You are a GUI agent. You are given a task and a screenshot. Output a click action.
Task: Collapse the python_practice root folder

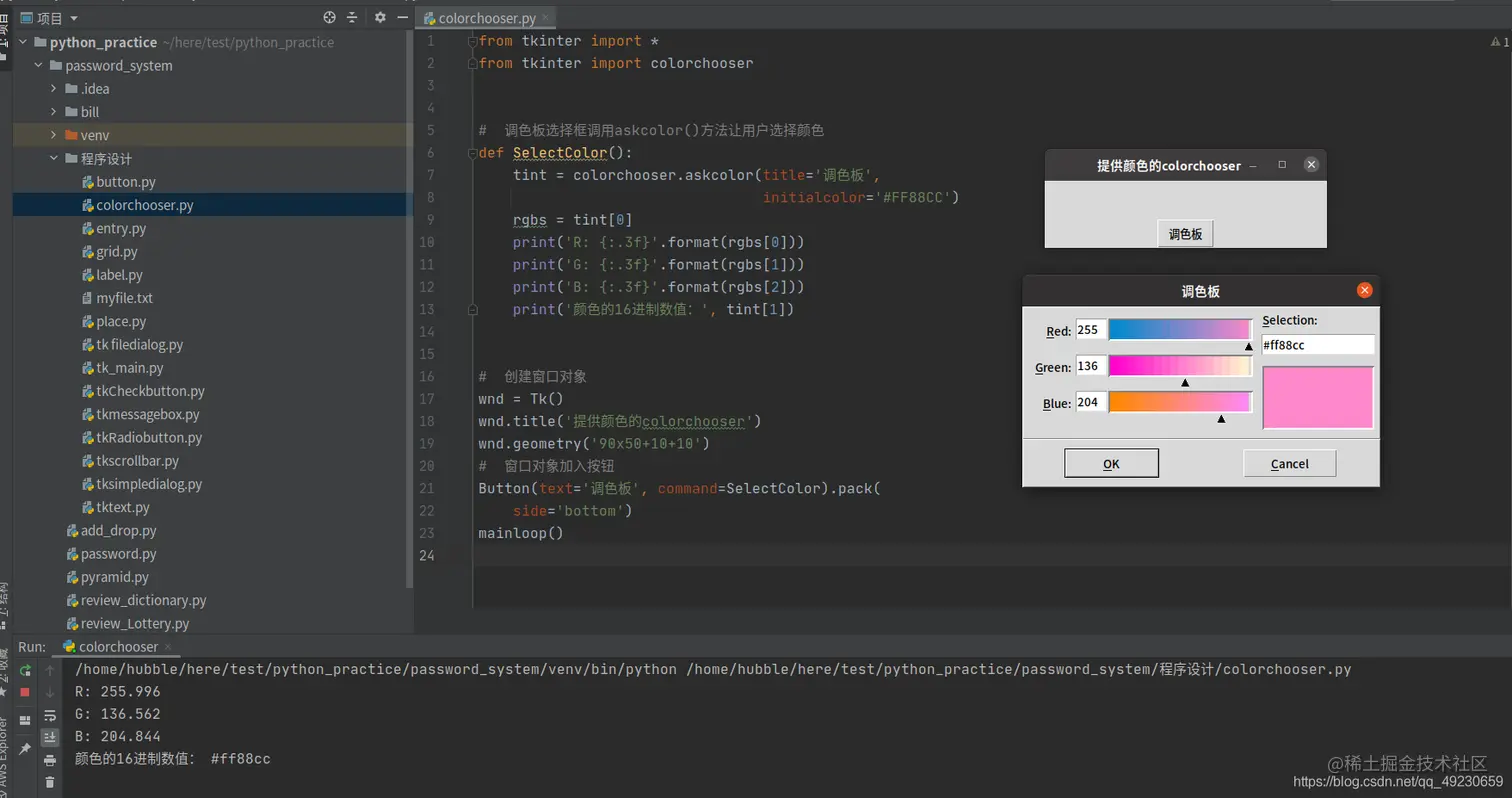24,42
